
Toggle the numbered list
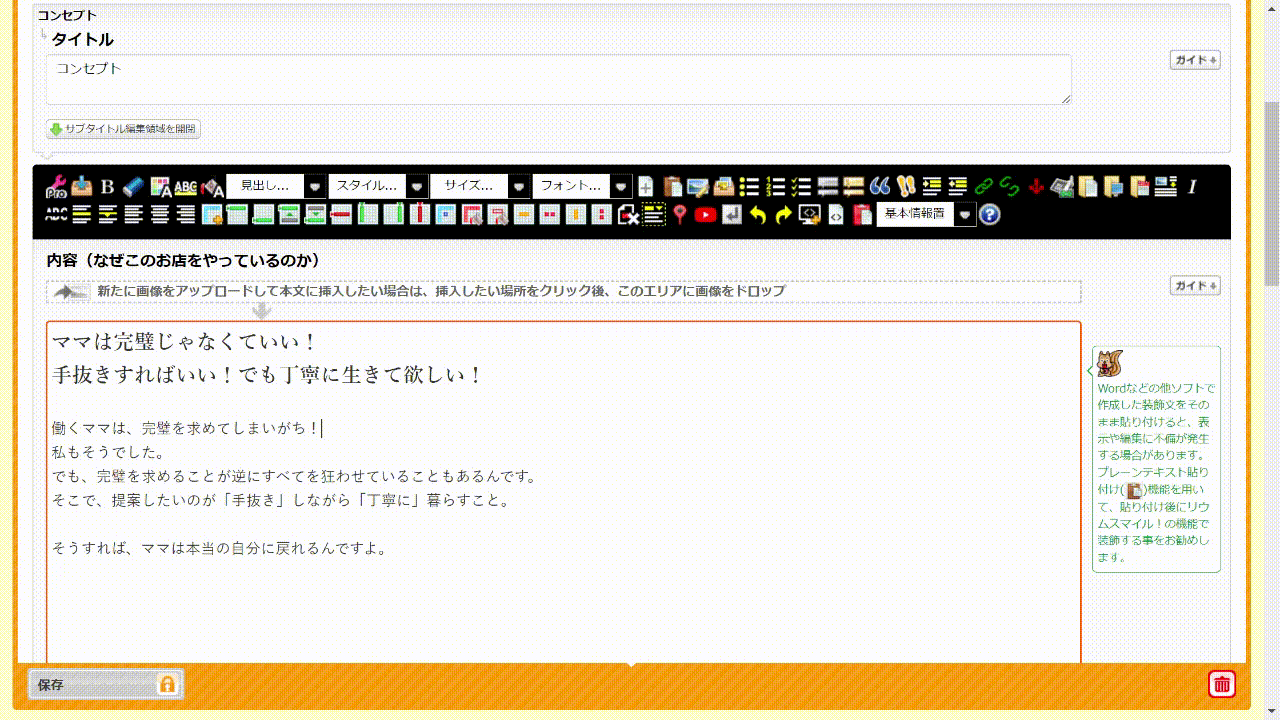775,187
